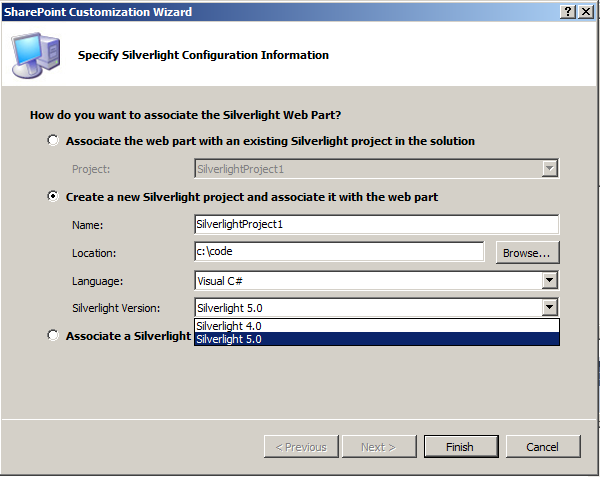This screenshot has width=600, height=477.
Task: Expand the Language dropdown arrow
Action: click(x=549, y=280)
